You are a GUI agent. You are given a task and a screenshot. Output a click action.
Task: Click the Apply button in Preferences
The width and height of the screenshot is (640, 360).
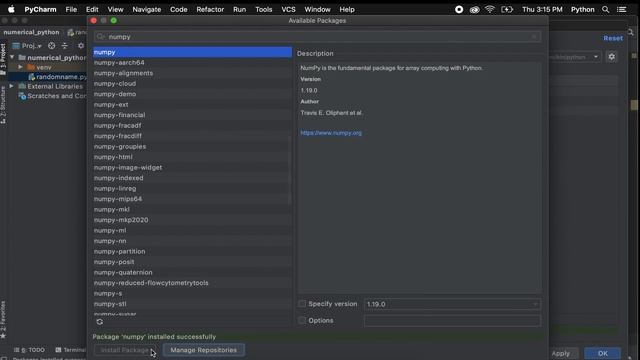[x=561, y=353]
